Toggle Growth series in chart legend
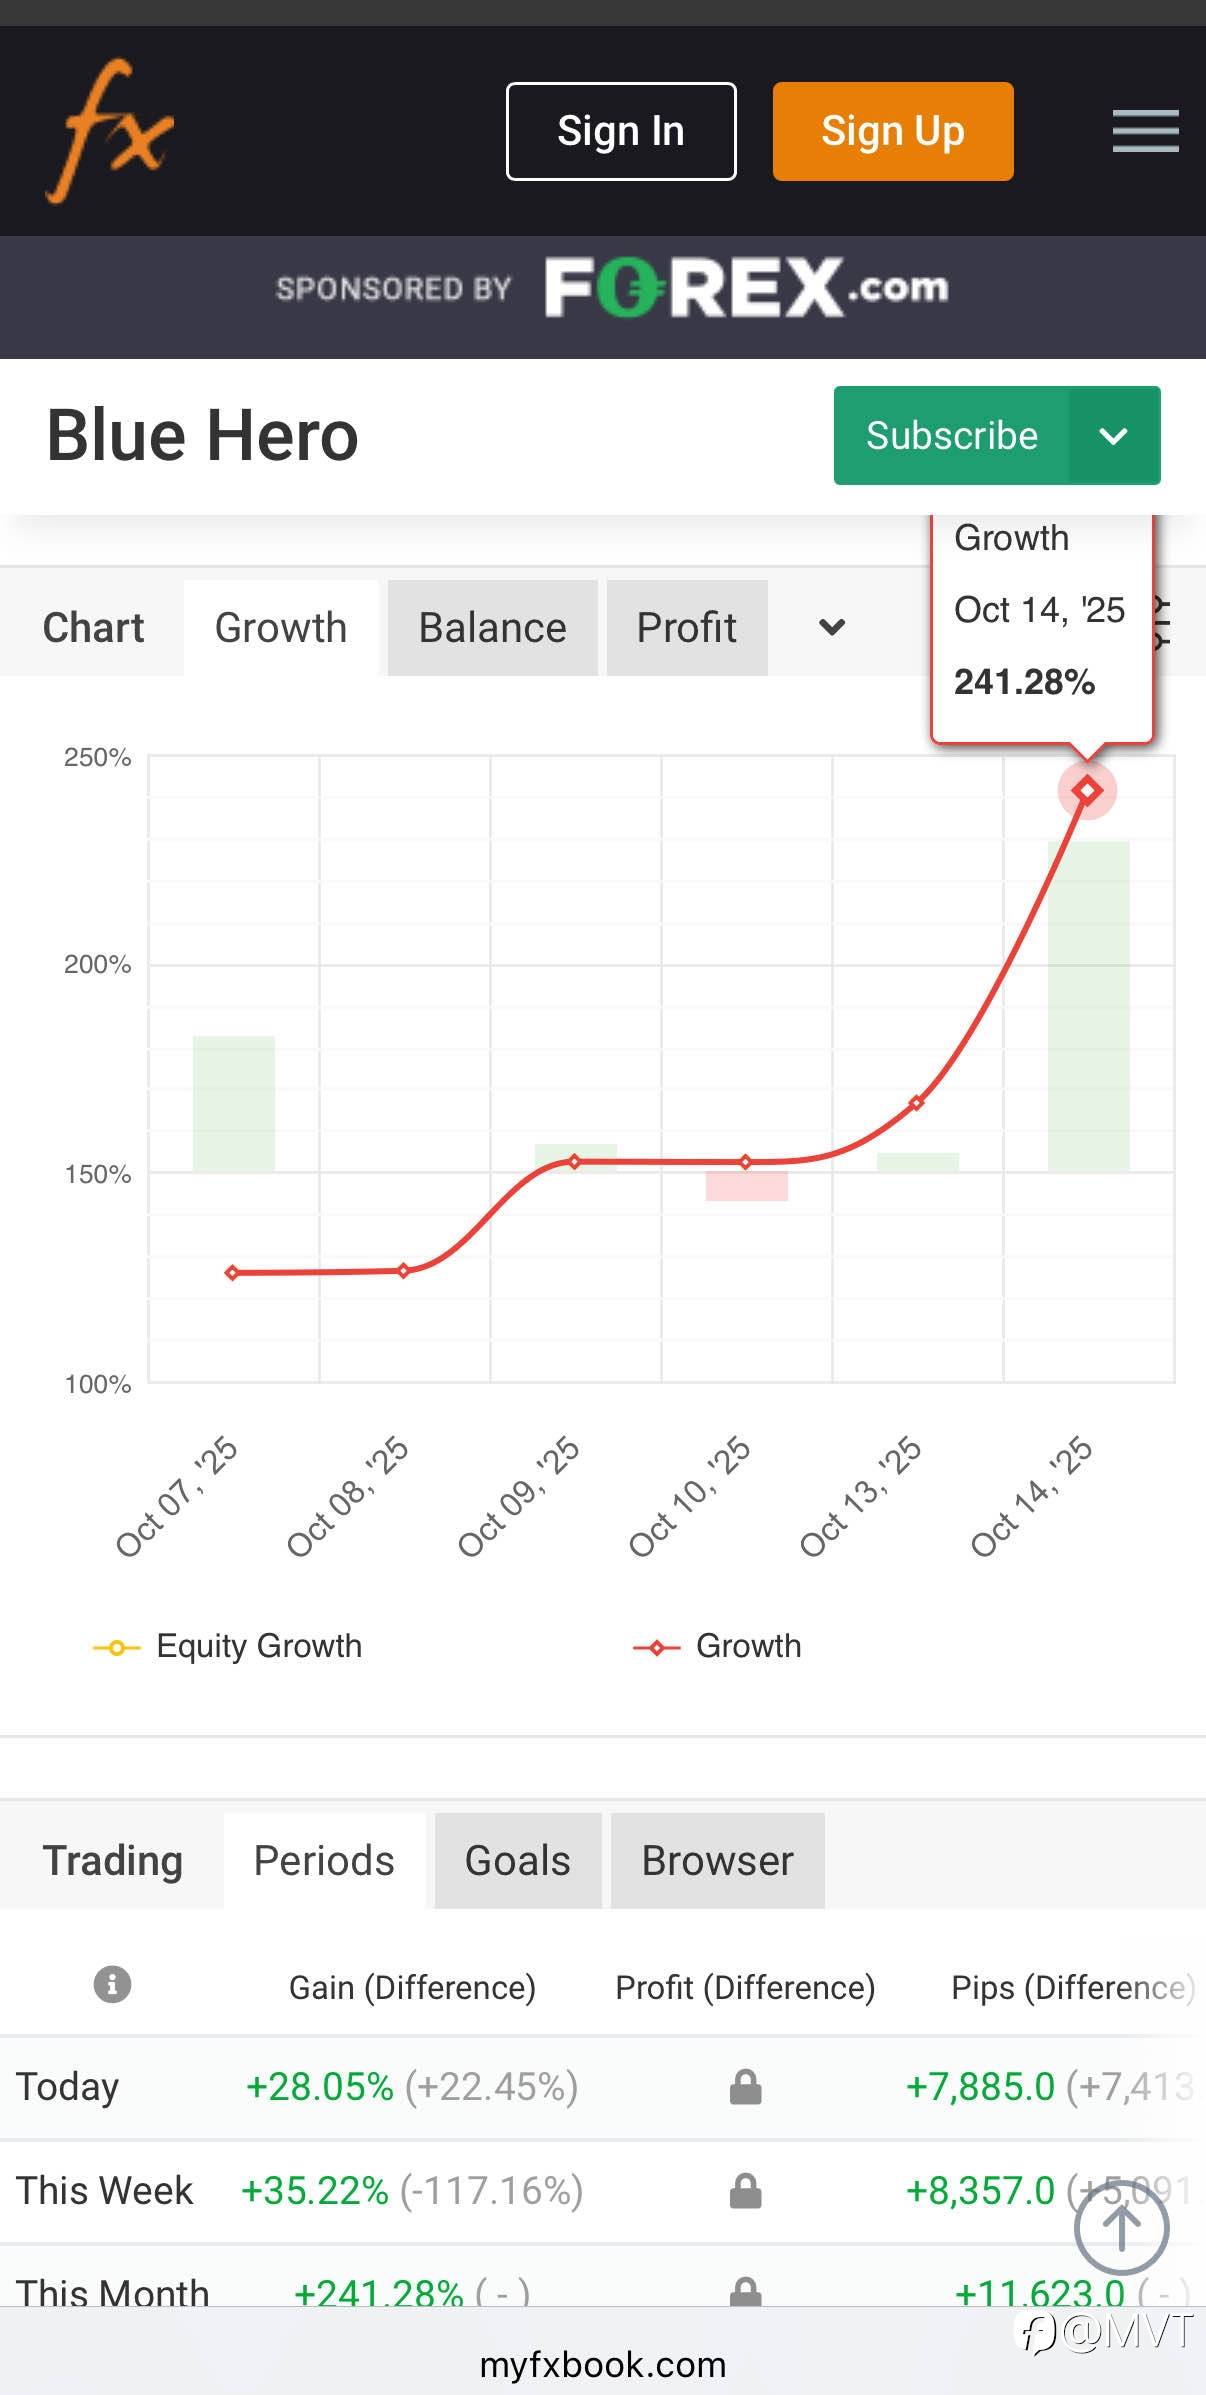Viewport: 1206px width, 2395px height. coord(718,1646)
